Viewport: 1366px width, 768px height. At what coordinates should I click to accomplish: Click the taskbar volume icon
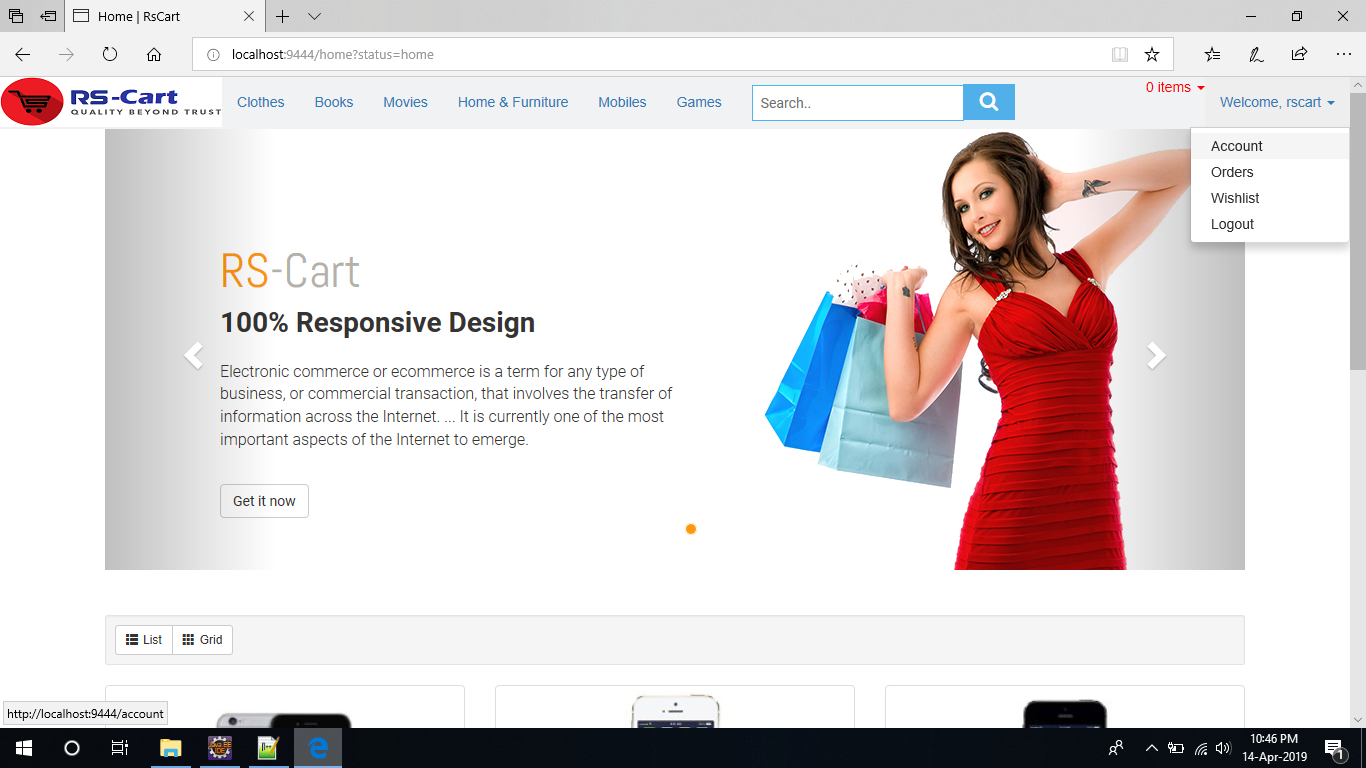click(x=1223, y=748)
